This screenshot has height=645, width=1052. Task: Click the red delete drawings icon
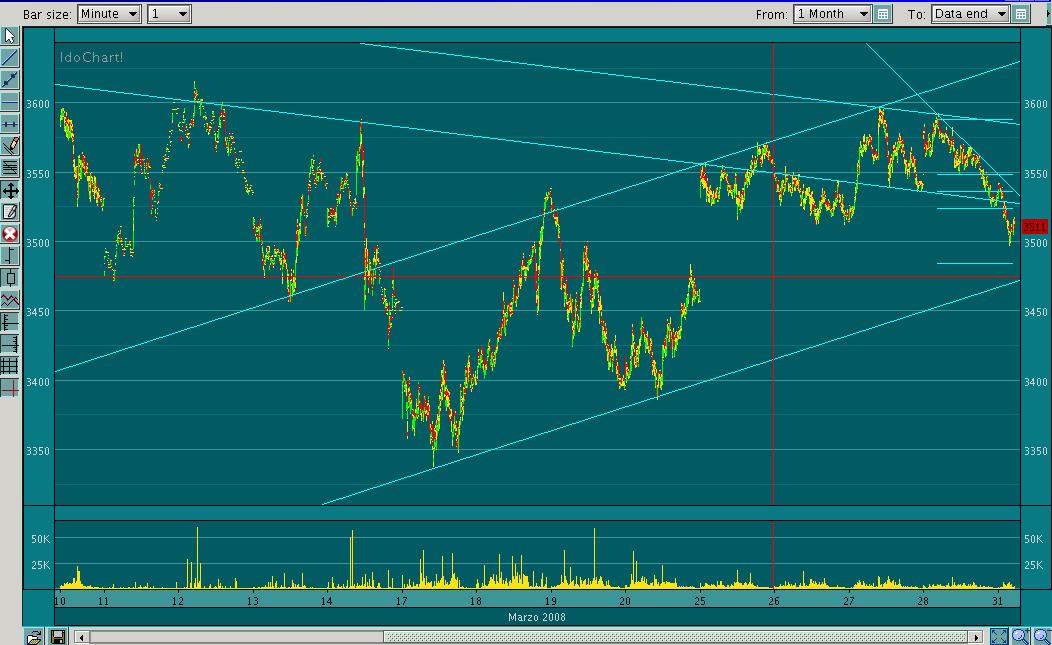point(10,234)
